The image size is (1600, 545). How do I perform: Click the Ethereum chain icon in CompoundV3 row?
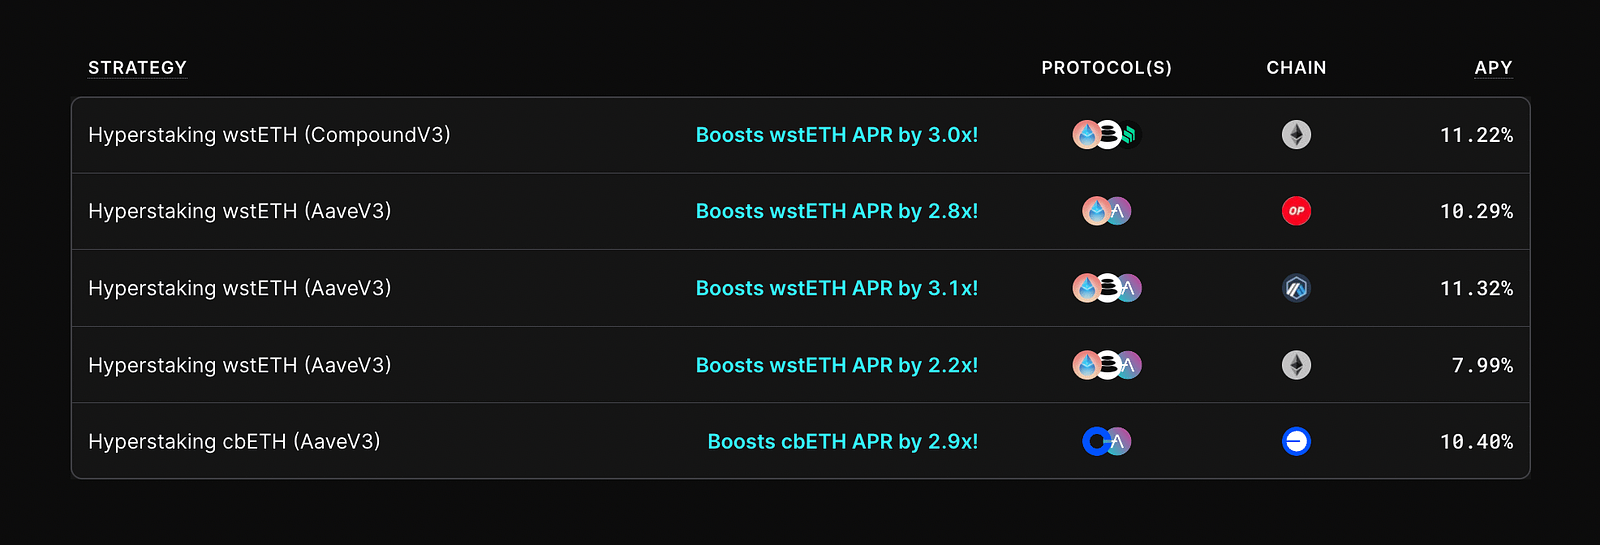[1296, 135]
